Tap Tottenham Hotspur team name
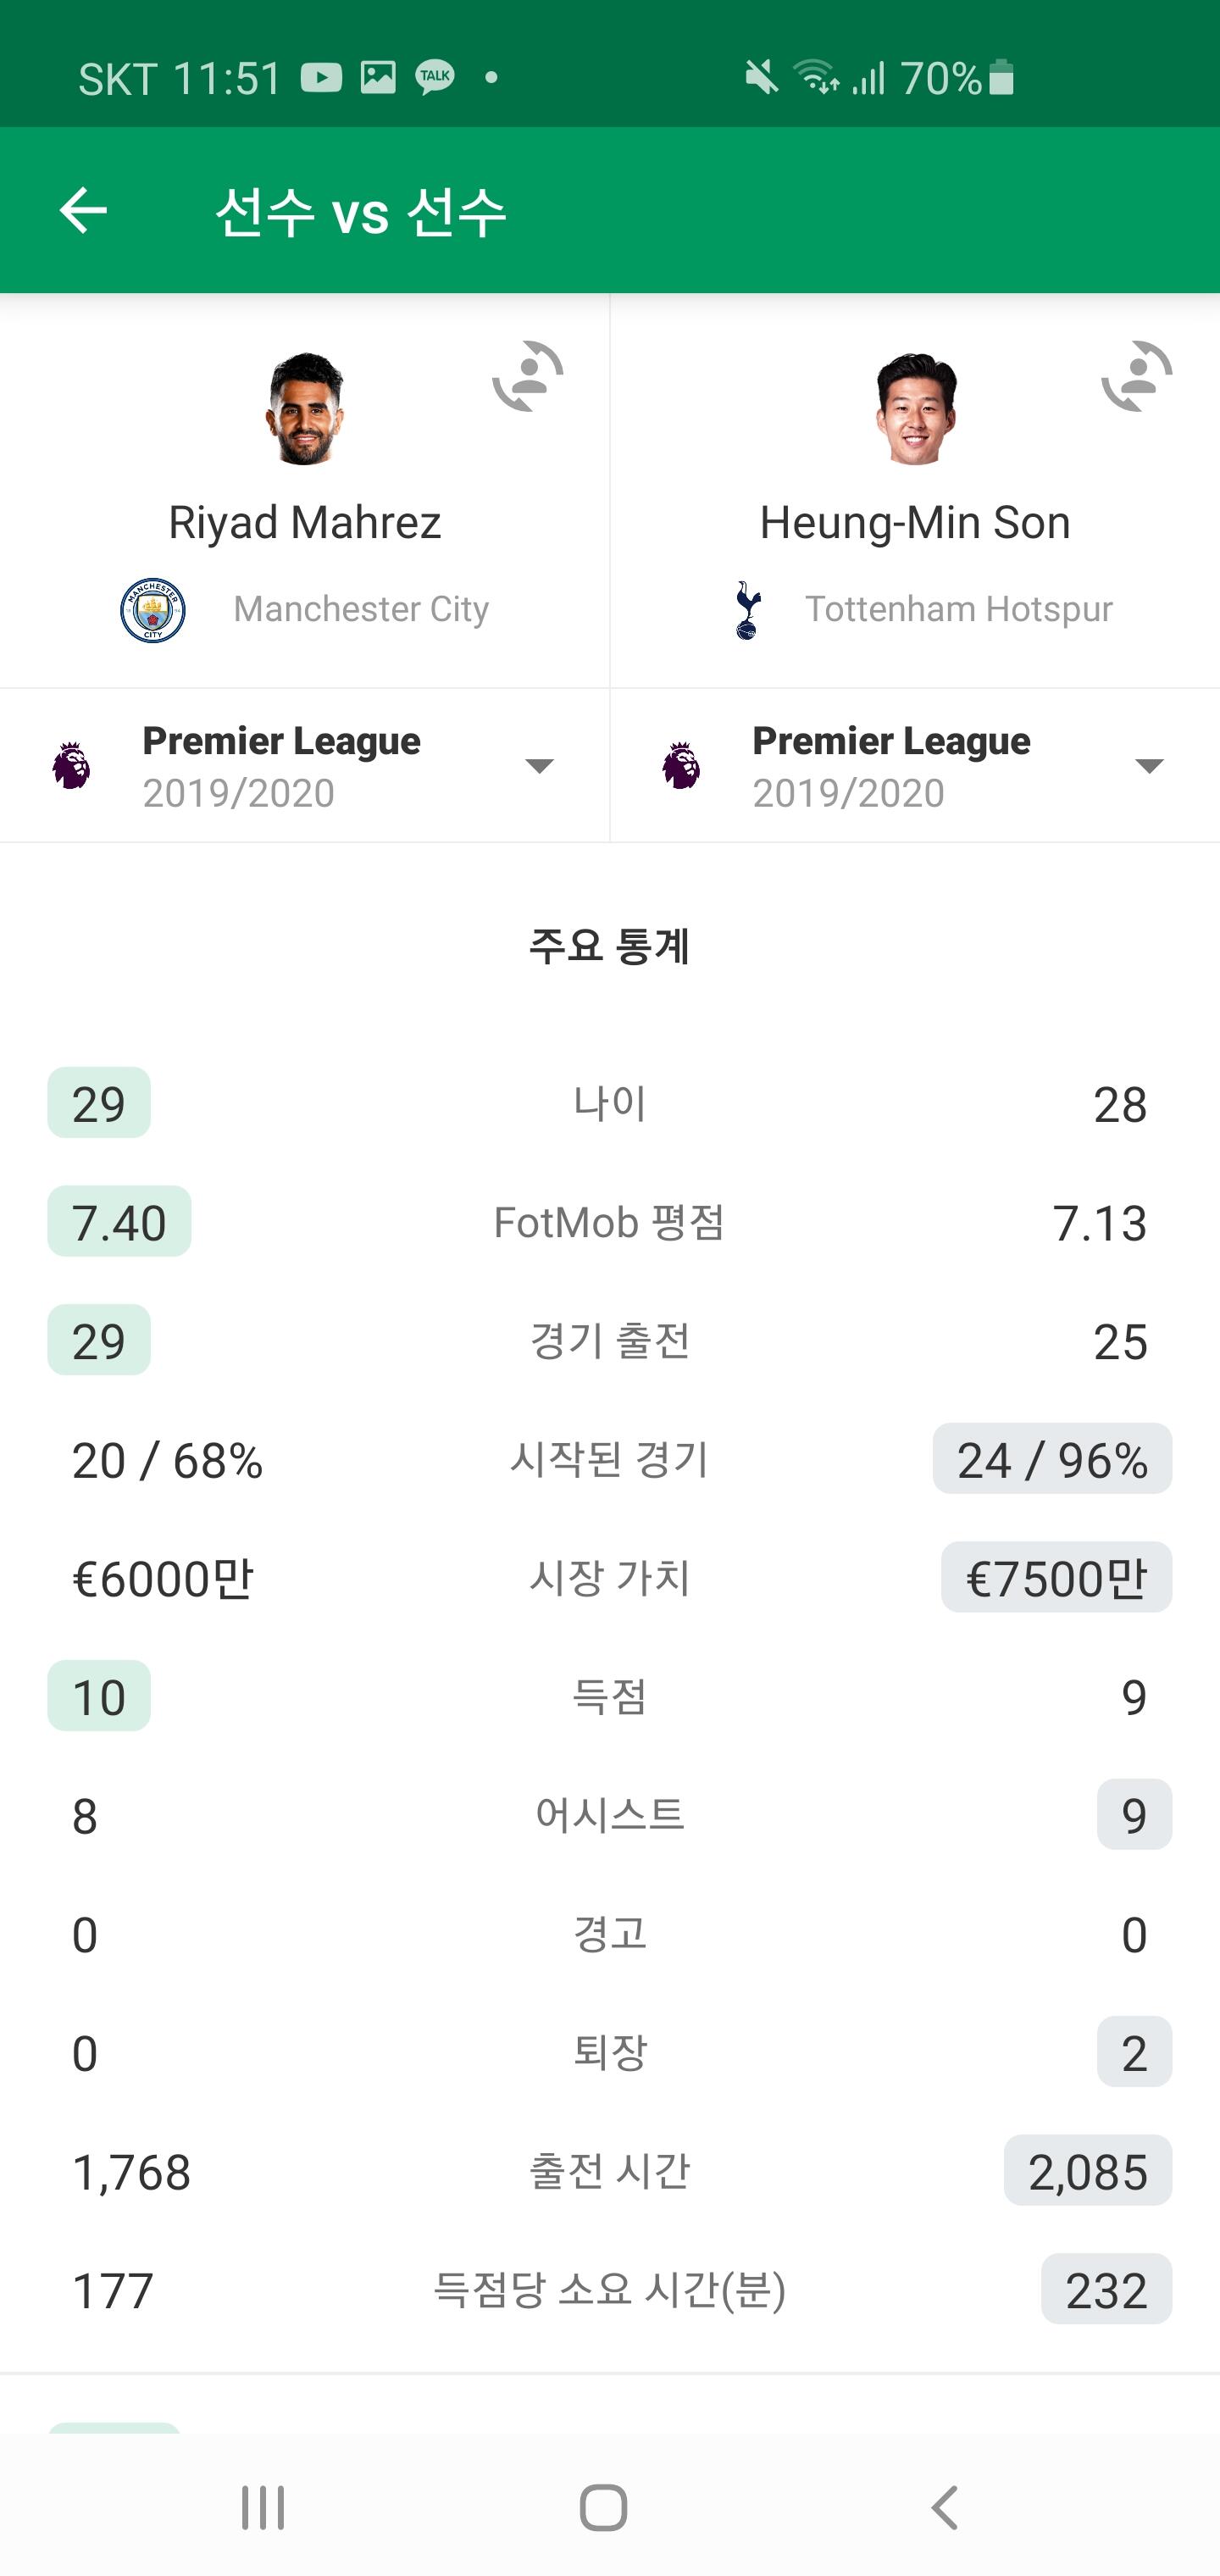This screenshot has height=2576, width=1220. tap(959, 609)
